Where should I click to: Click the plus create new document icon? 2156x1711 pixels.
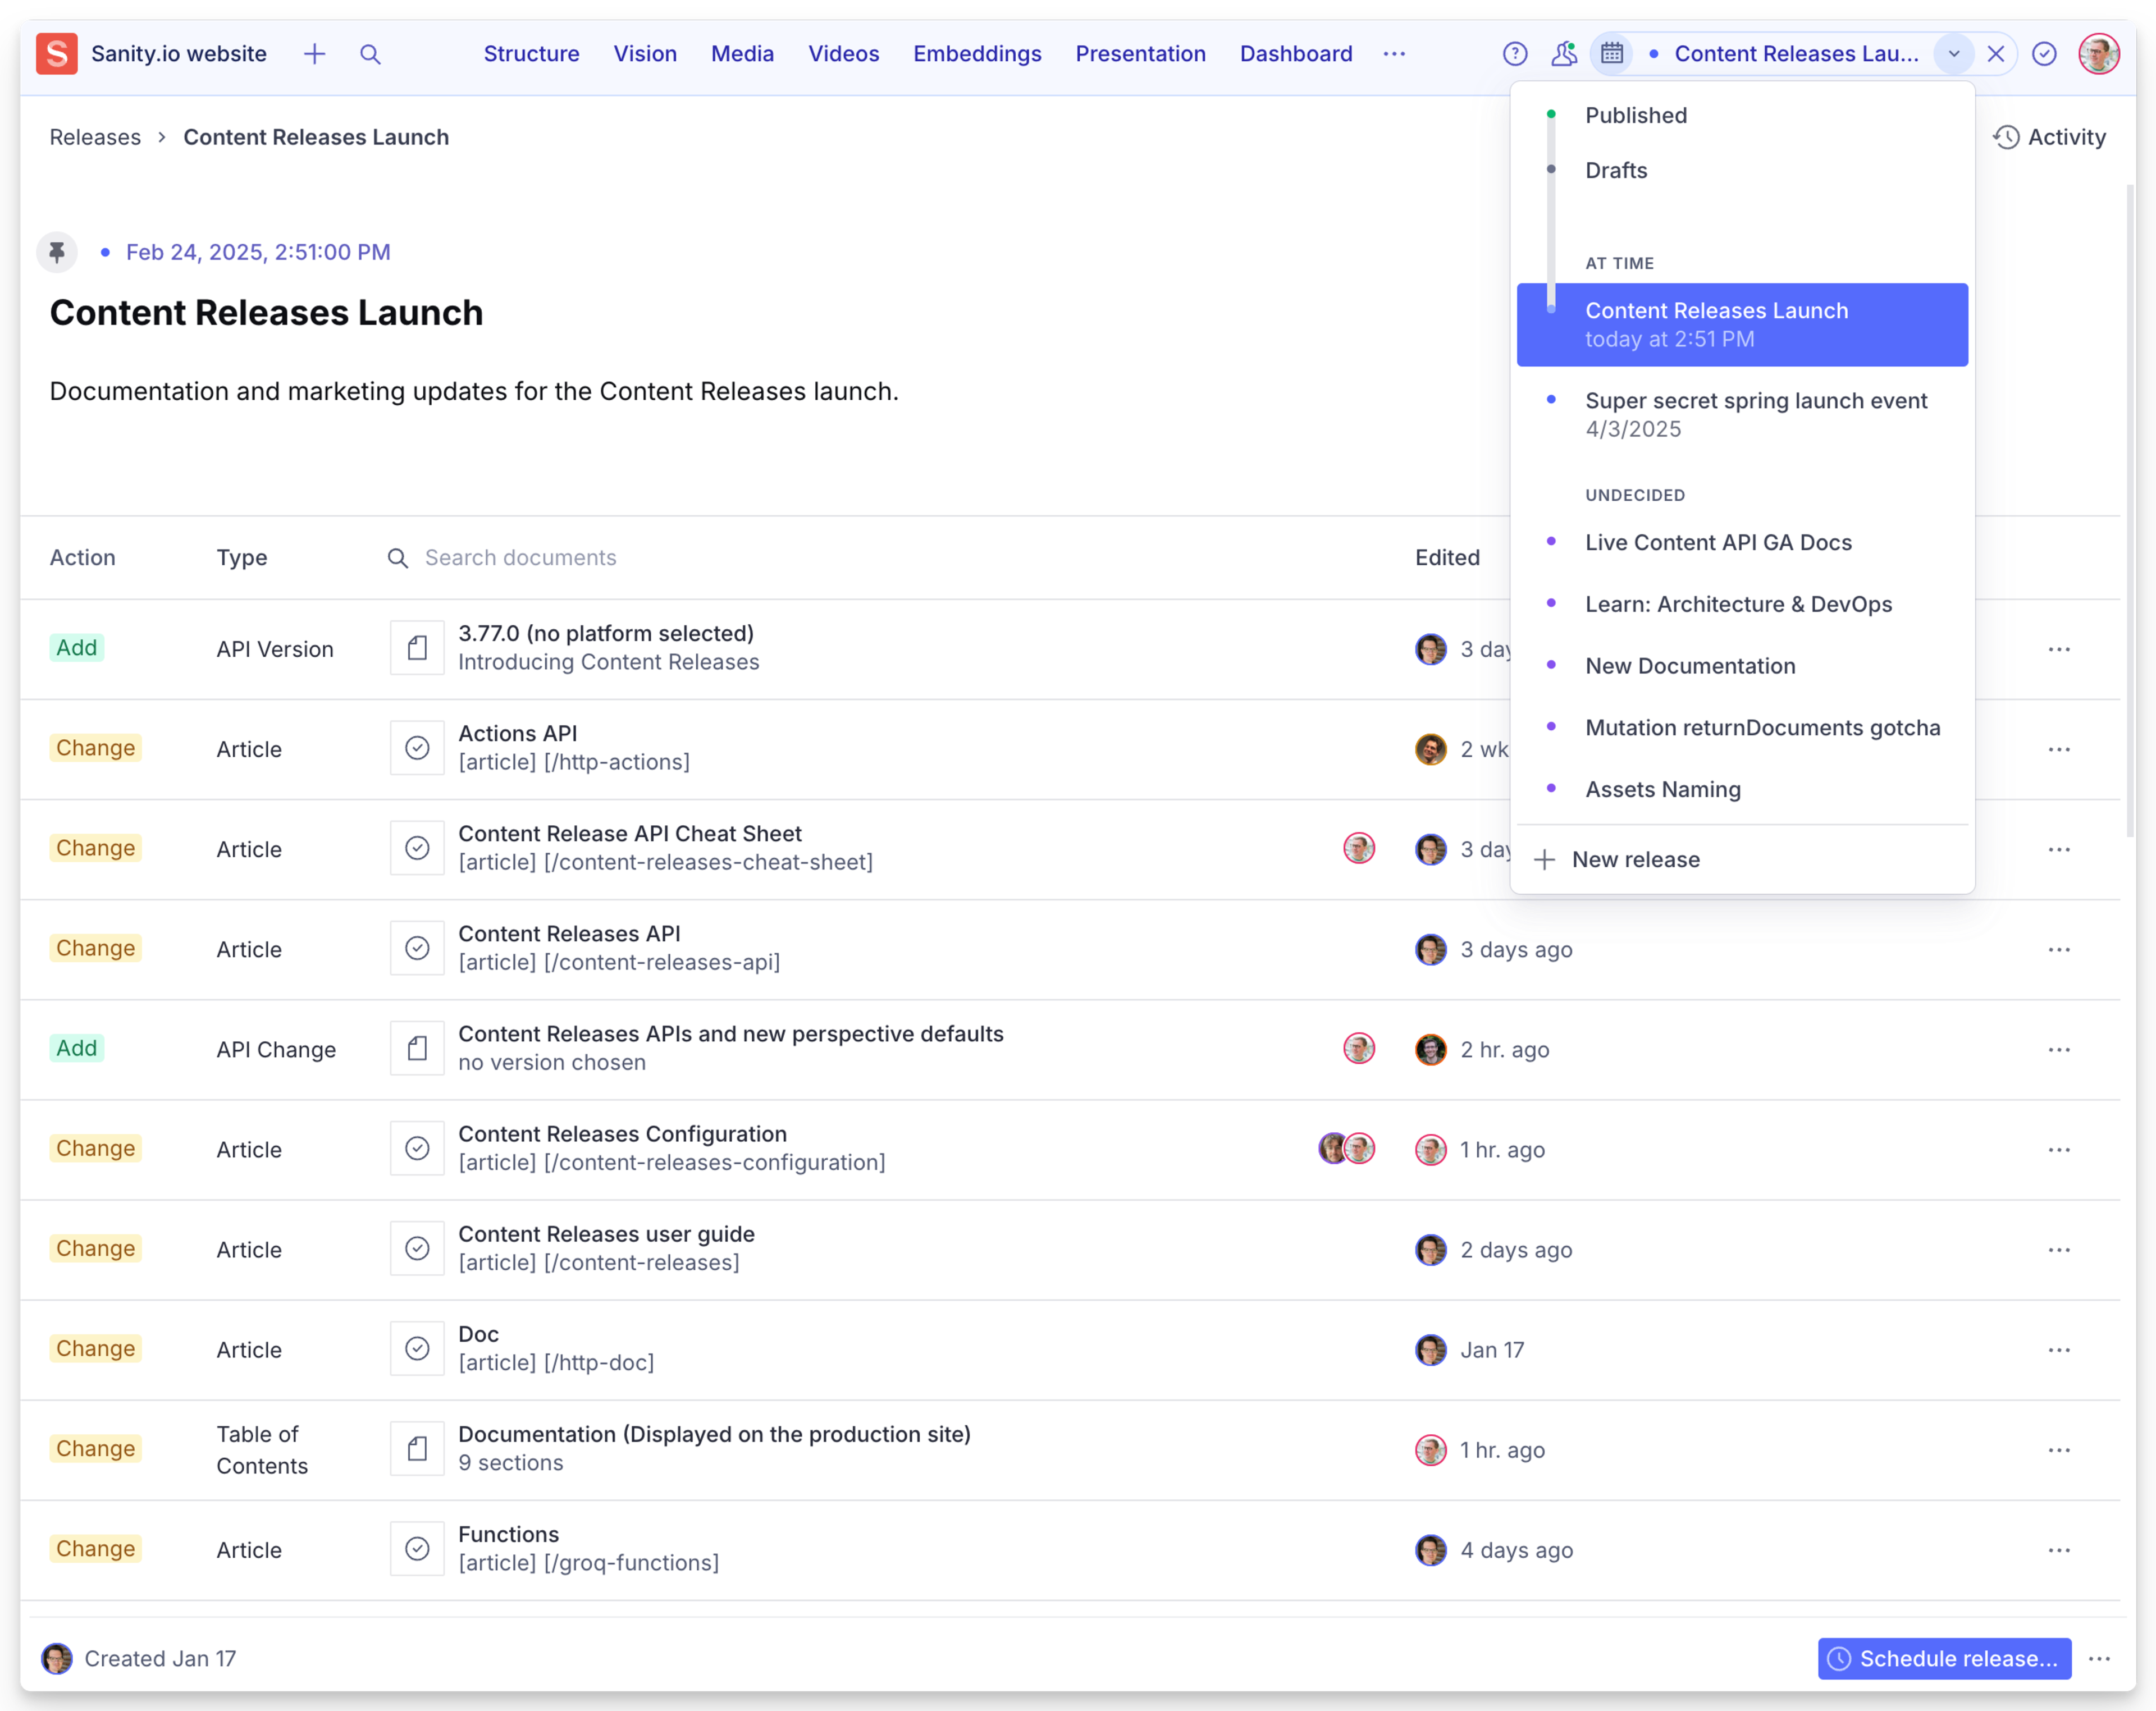click(x=314, y=54)
